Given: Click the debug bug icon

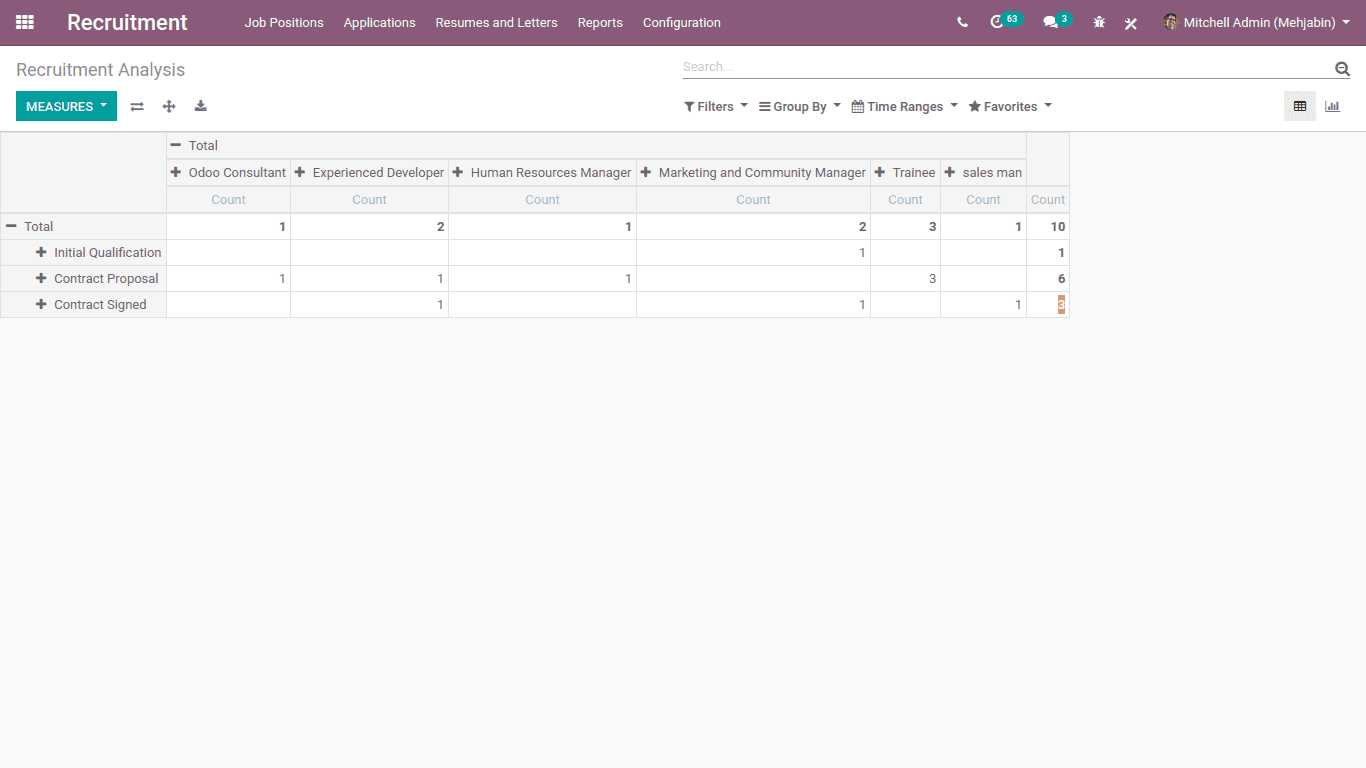Looking at the screenshot, I should [x=1099, y=22].
